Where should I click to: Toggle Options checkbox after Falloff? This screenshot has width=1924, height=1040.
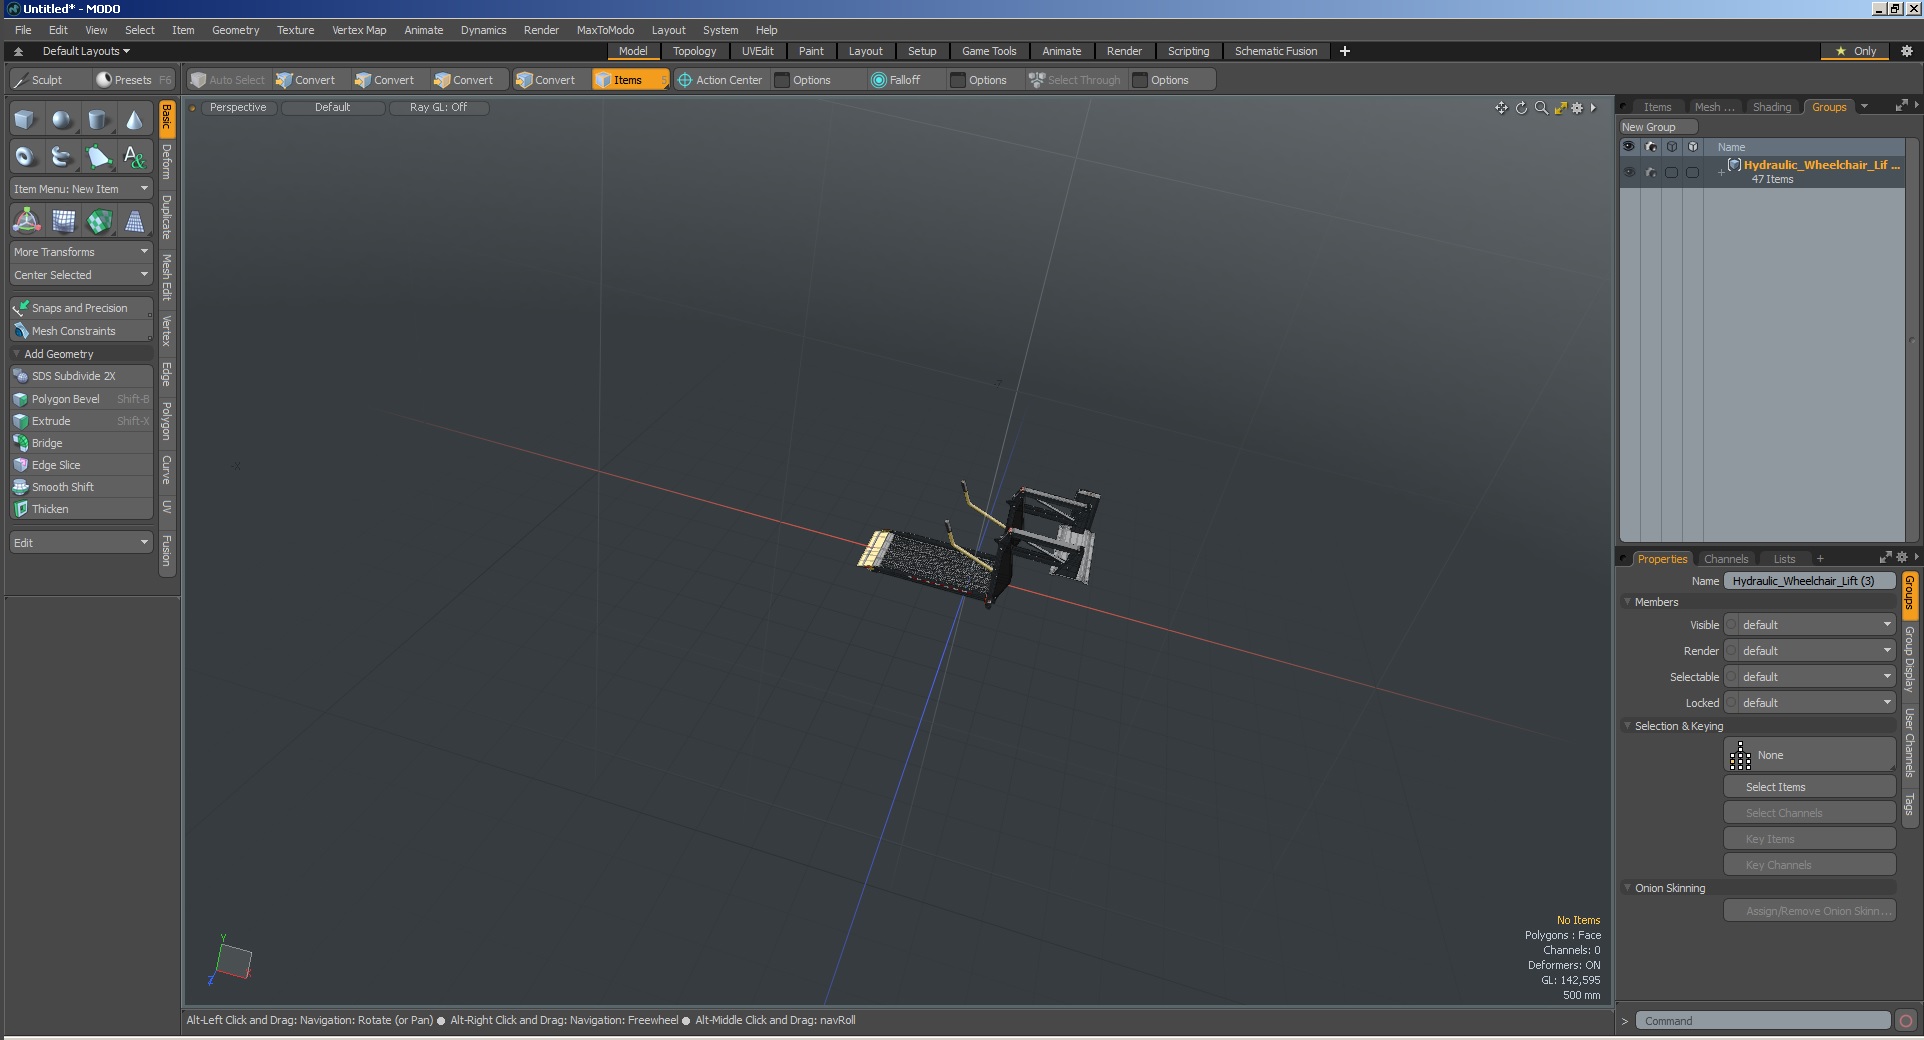[x=958, y=80]
